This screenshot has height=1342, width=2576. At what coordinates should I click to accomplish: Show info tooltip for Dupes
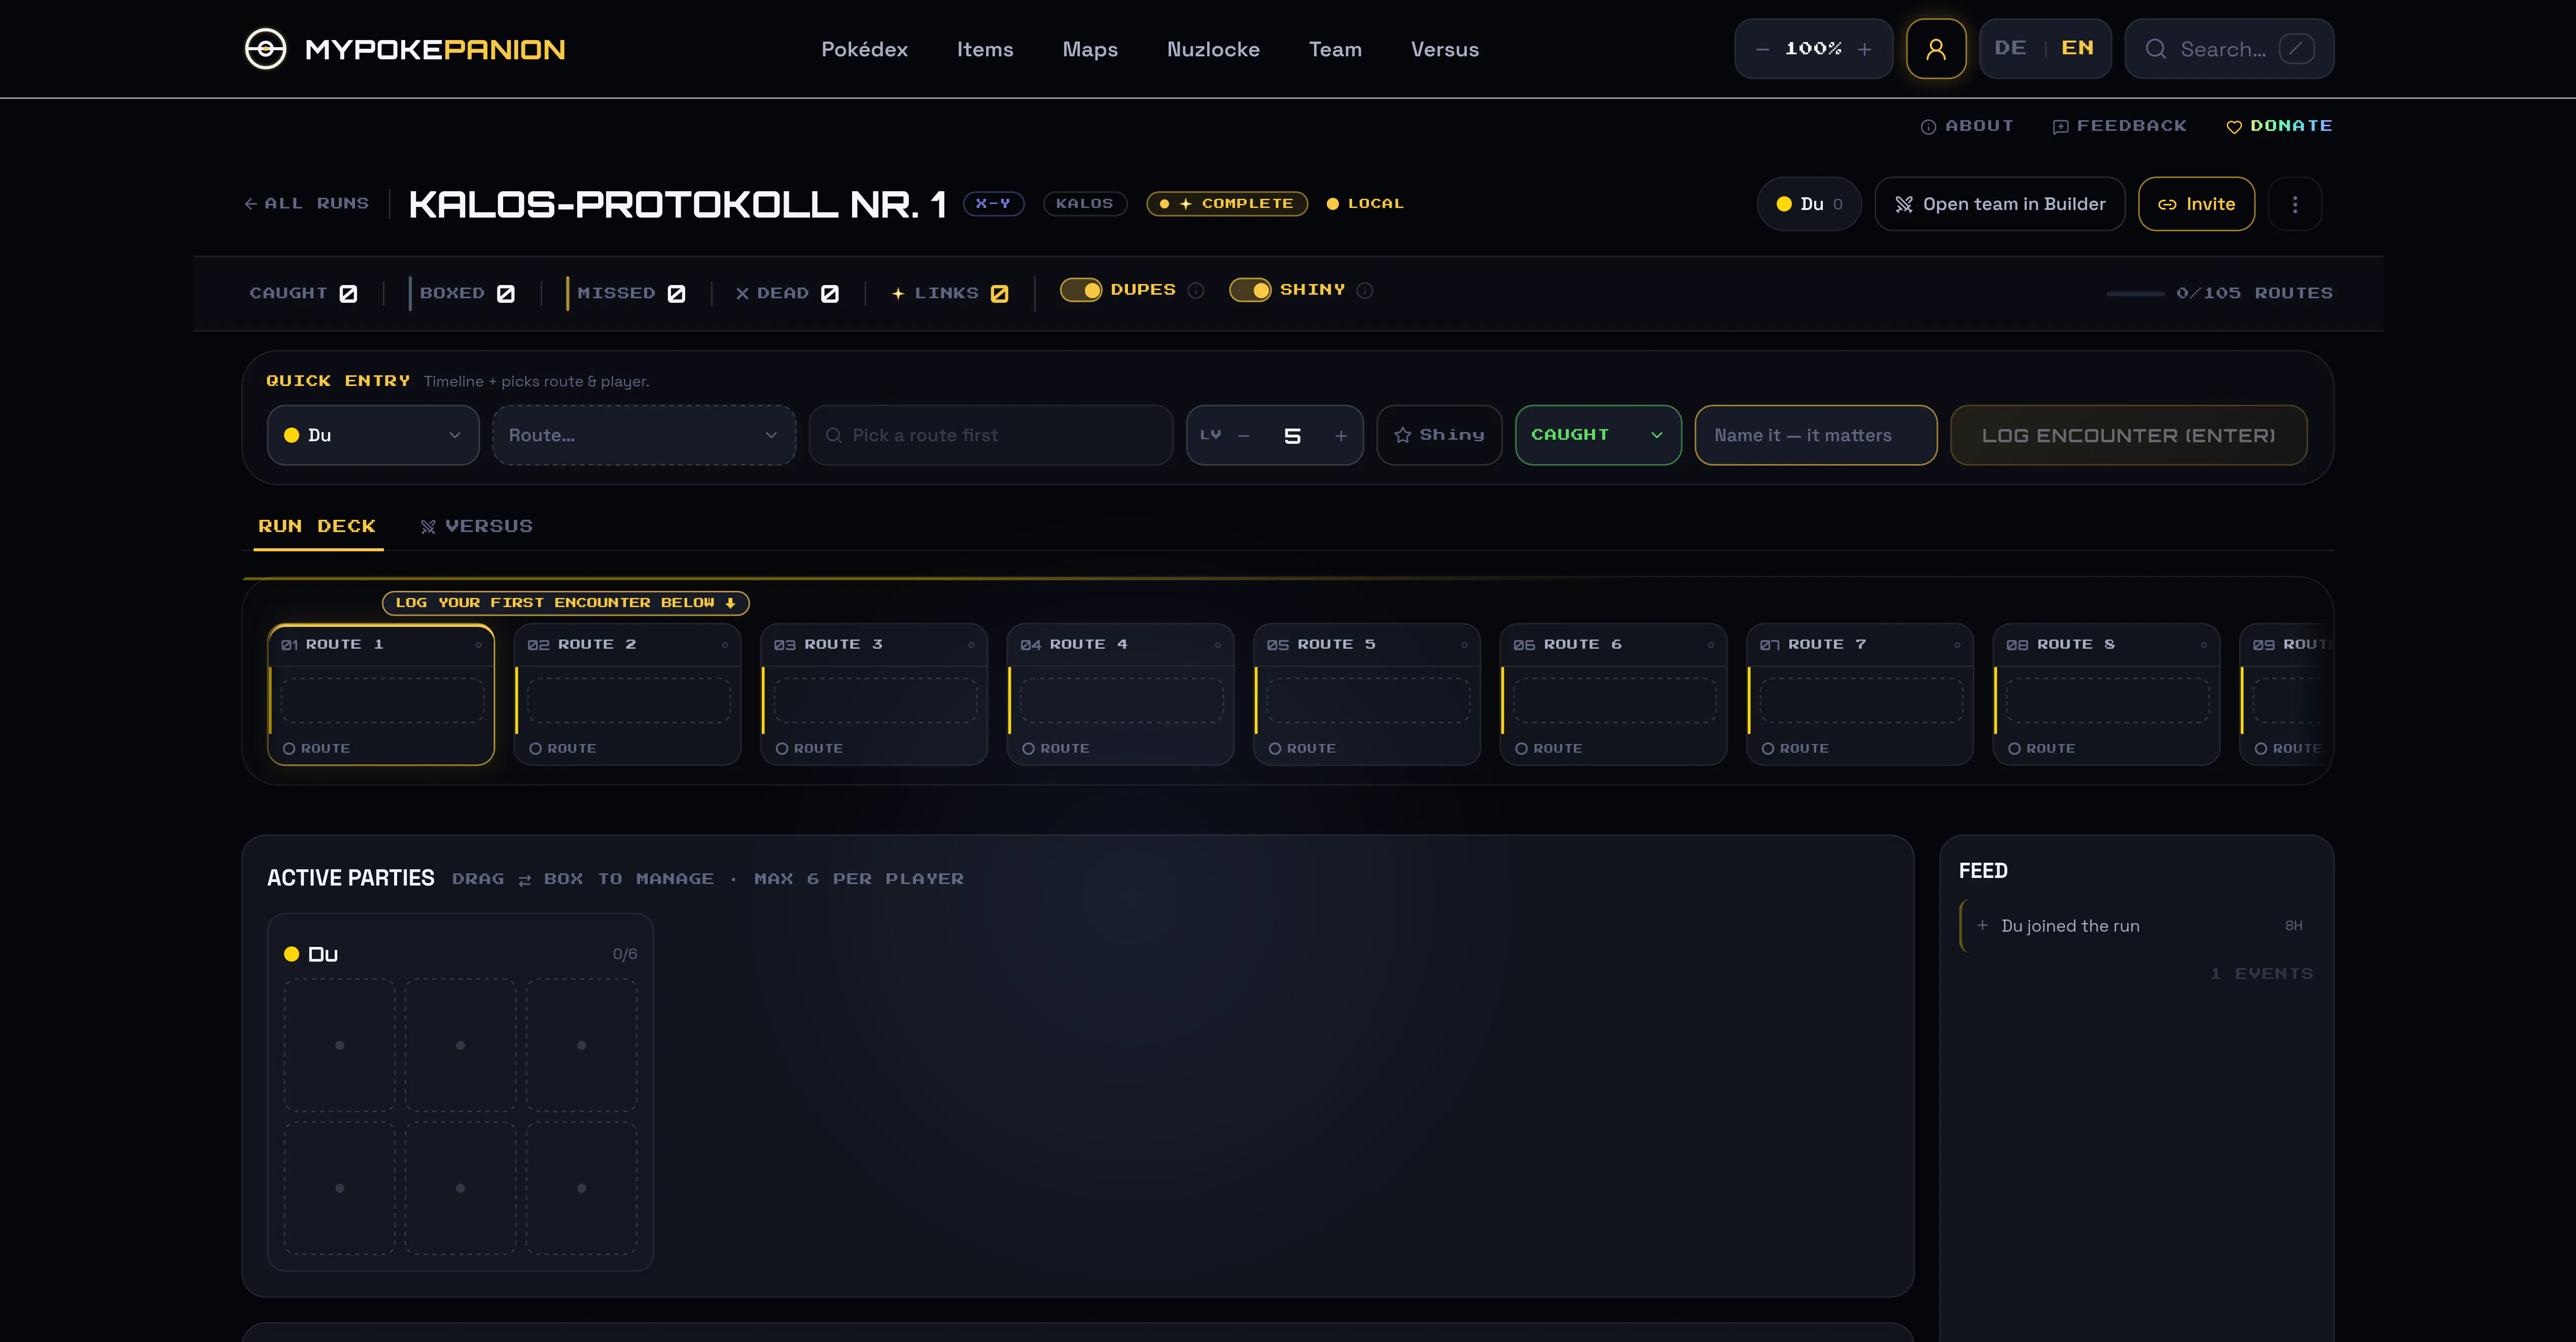[x=1196, y=290]
